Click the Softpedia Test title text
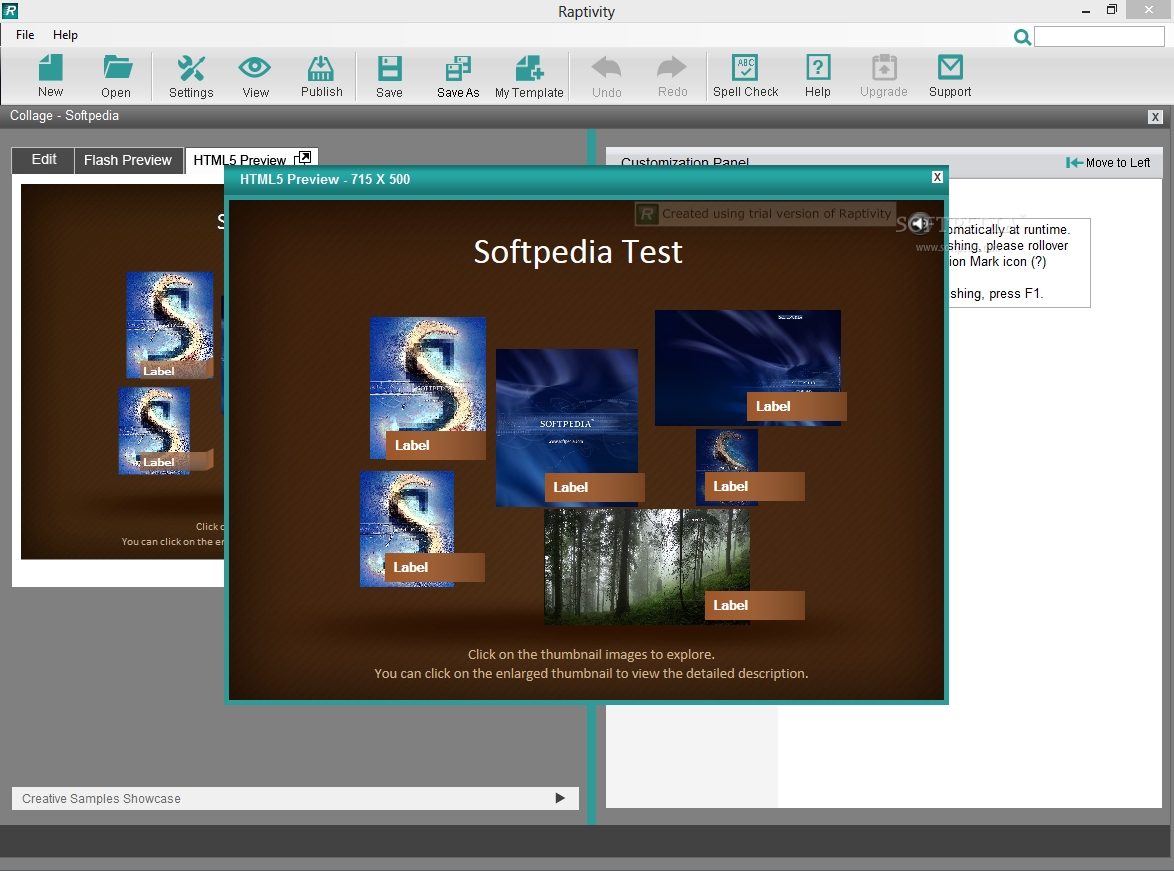Viewport: 1174px width, 871px height. (x=578, y=252)
